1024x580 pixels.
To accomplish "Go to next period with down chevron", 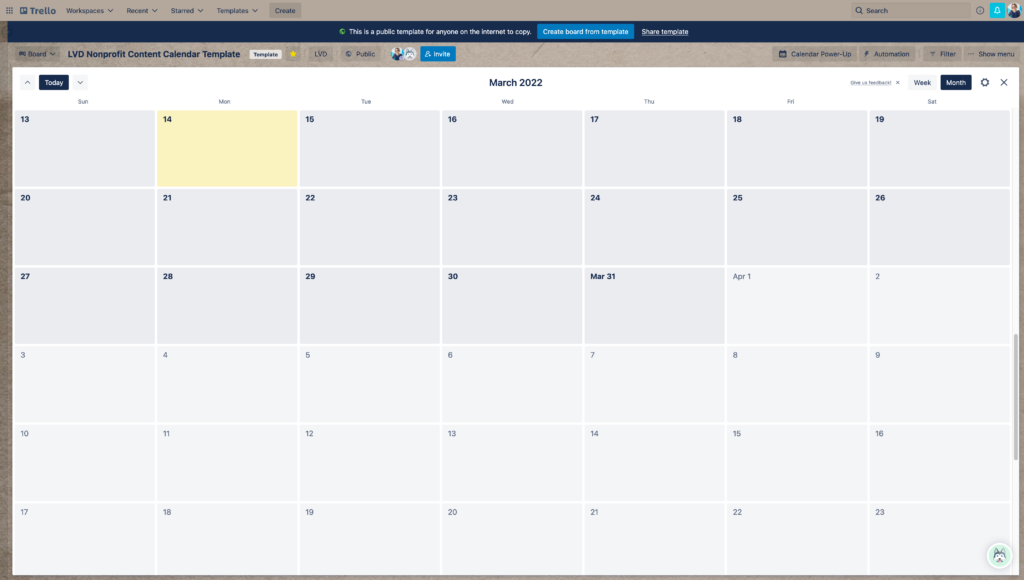I will click(x=80, y=82).
